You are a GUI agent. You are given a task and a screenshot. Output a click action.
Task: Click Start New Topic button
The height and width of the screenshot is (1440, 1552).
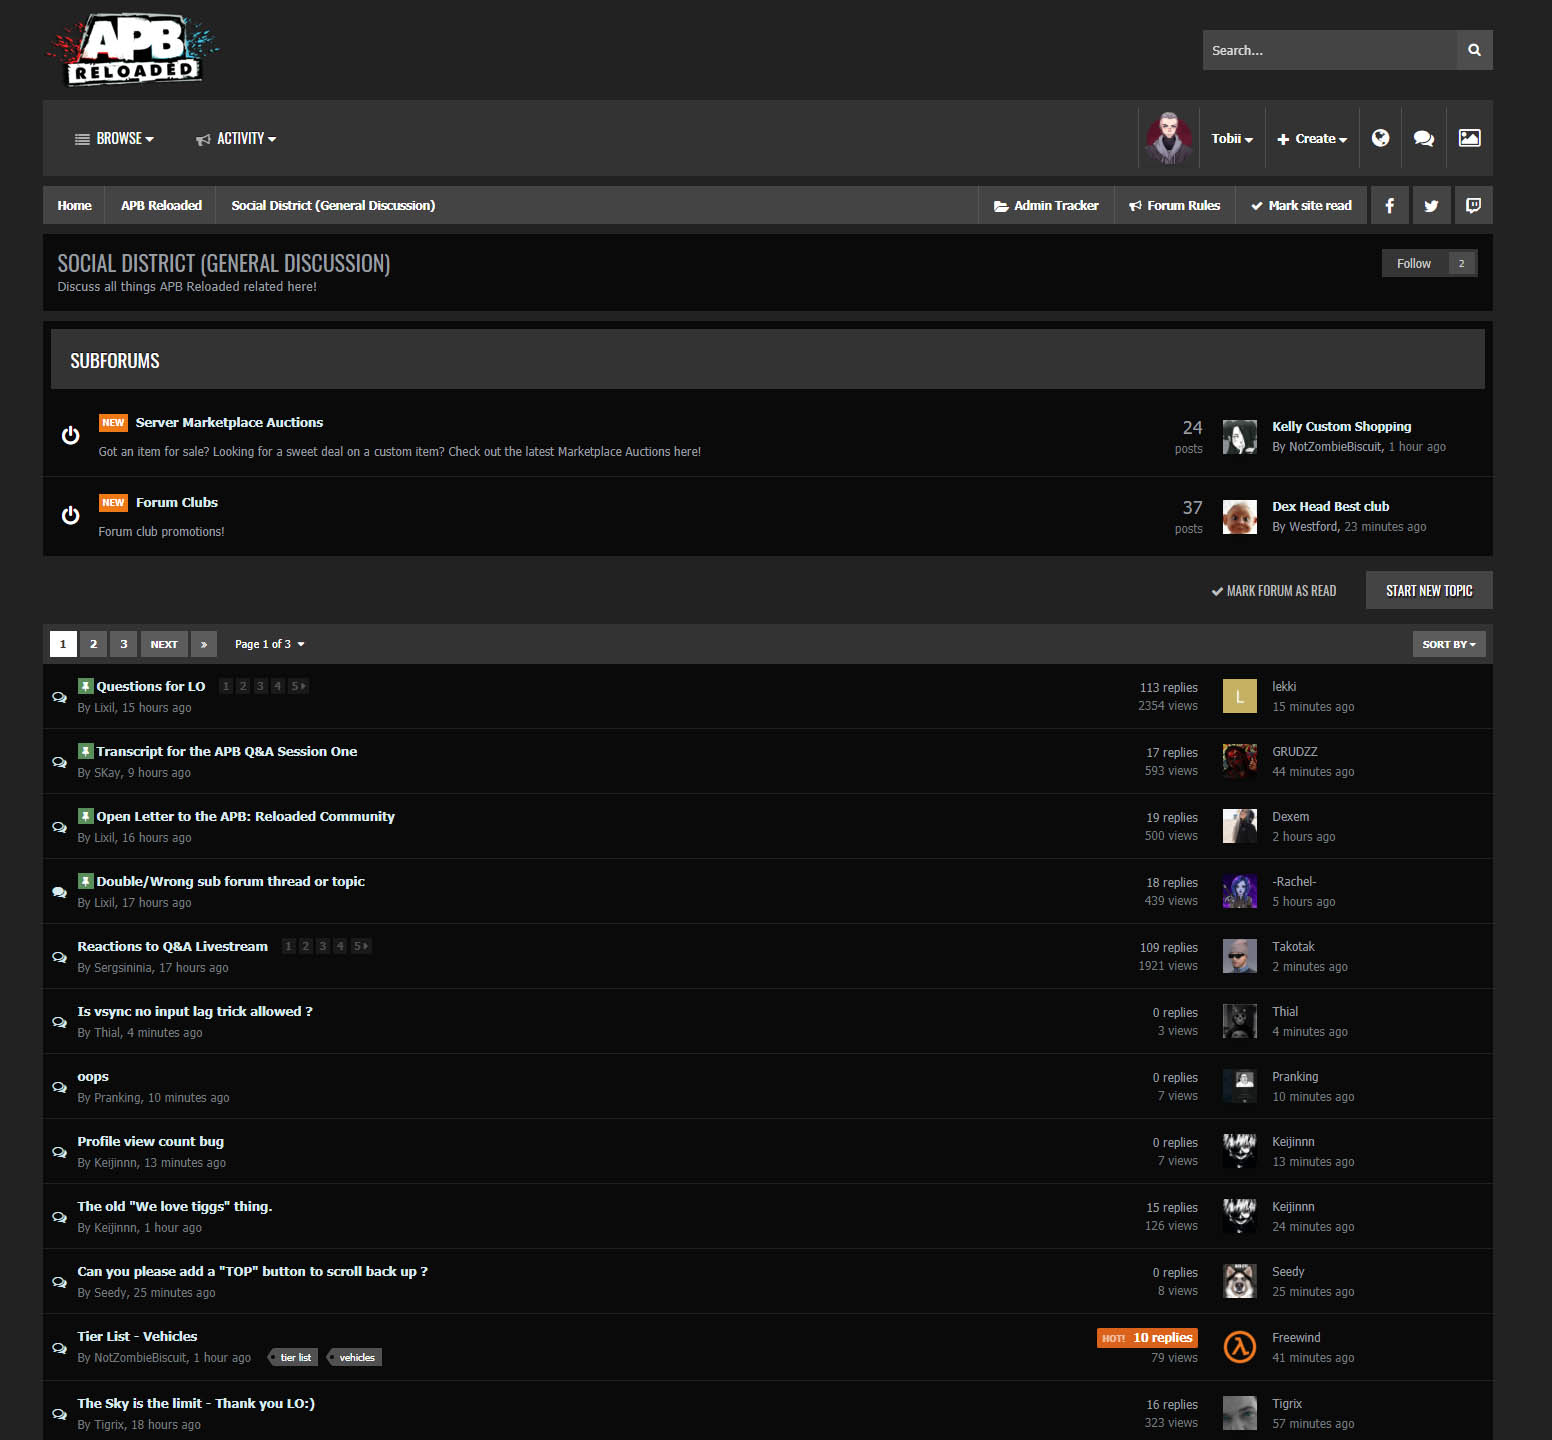click(x=1429, y=590)
